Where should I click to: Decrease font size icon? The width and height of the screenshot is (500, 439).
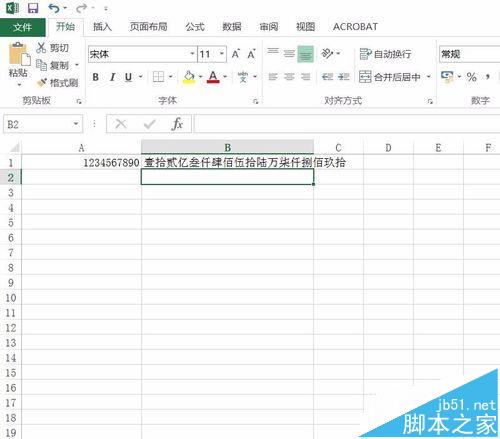click(252, 54)
